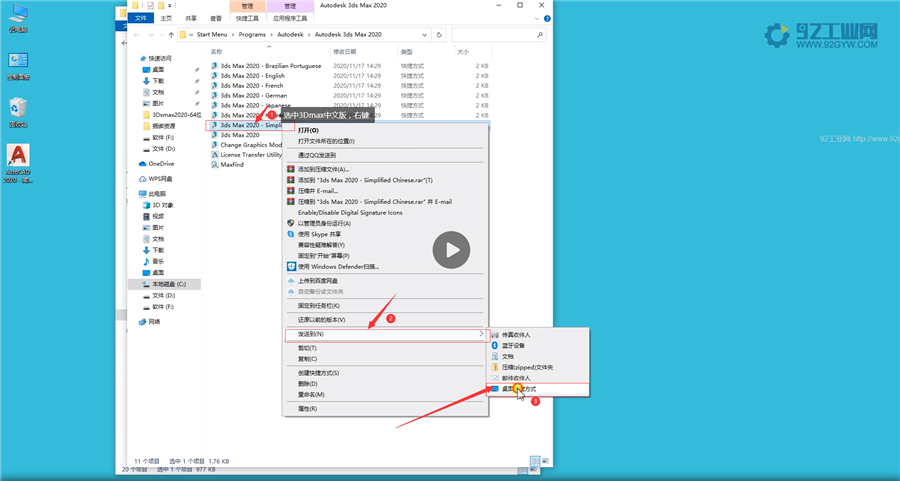Select 桌面快捷方式 in Send to submenu
This screenshot has height=481, width=900.
pyautogui.click(x=538, y=389)
